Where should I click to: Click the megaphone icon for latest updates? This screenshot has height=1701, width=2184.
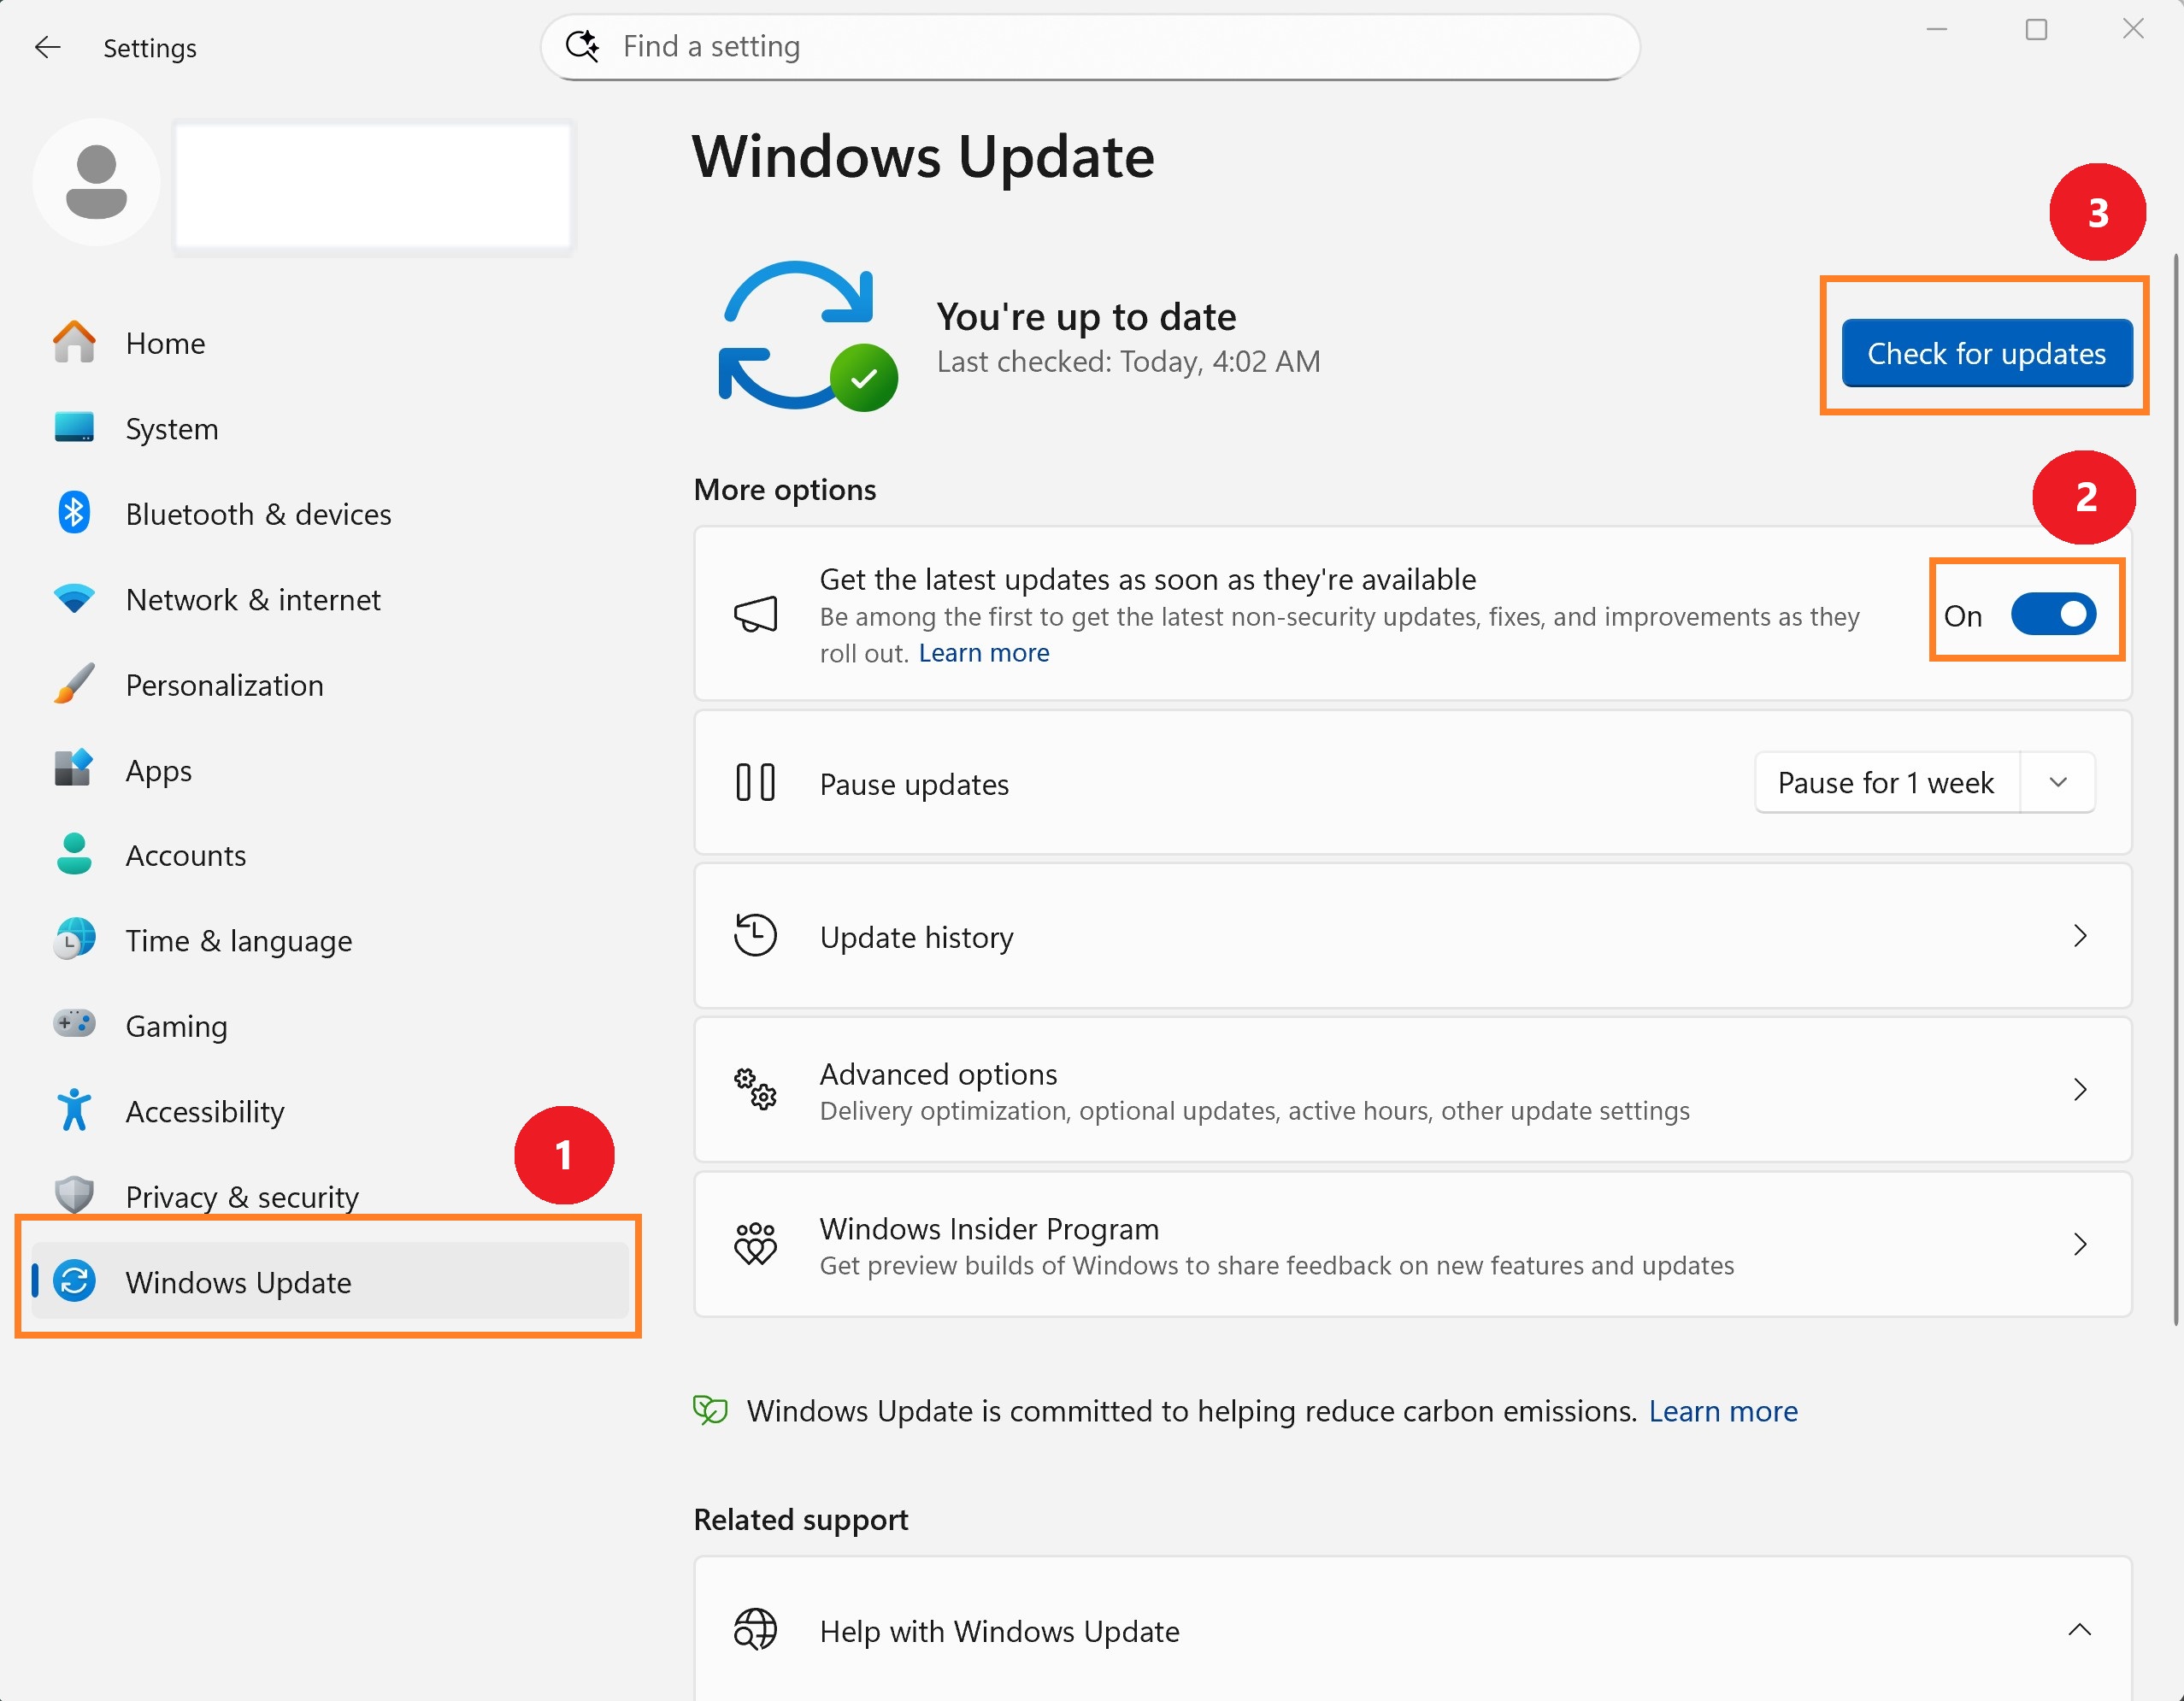pos(756,615)
